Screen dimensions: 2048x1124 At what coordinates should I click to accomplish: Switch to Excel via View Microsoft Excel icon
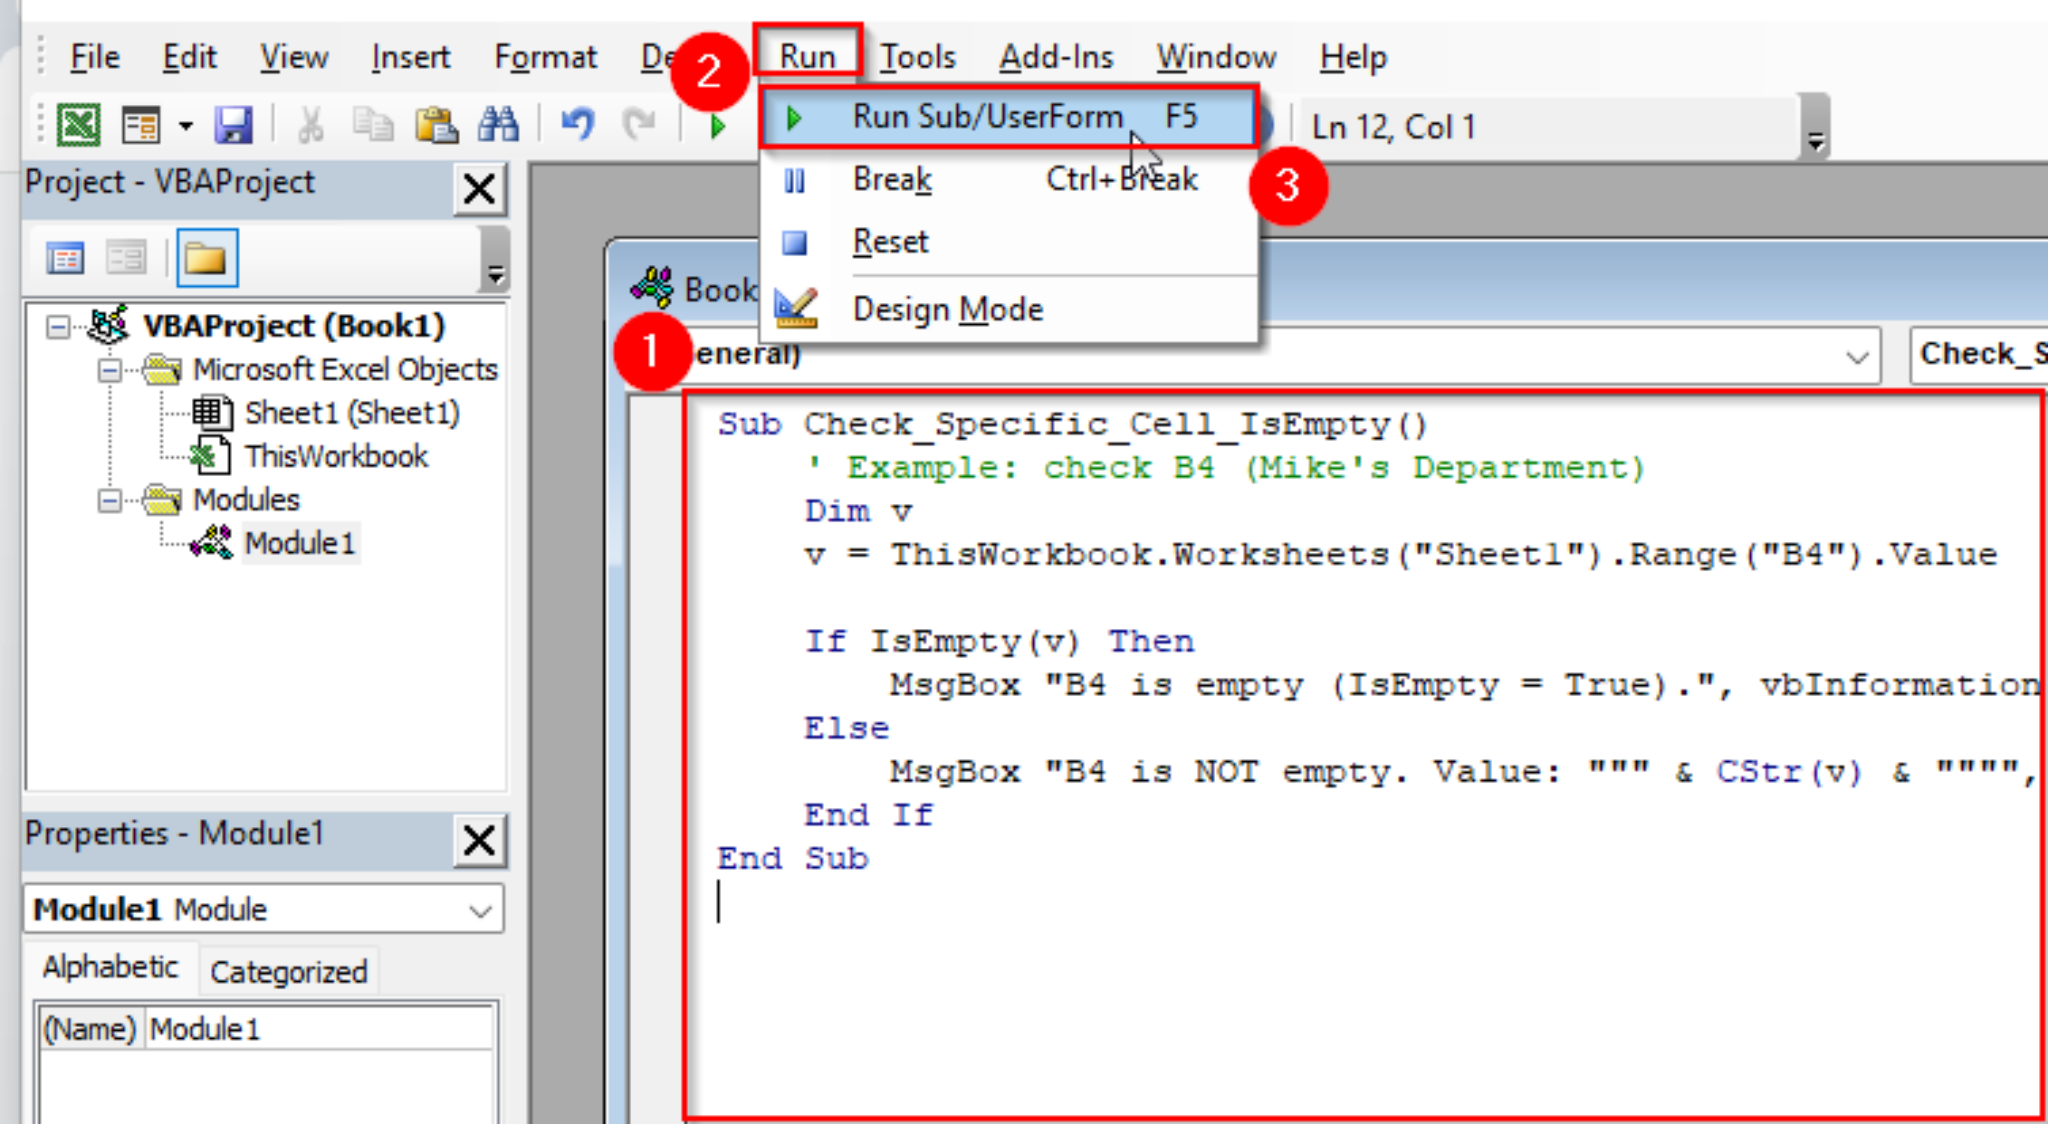[x=81, y=124]
